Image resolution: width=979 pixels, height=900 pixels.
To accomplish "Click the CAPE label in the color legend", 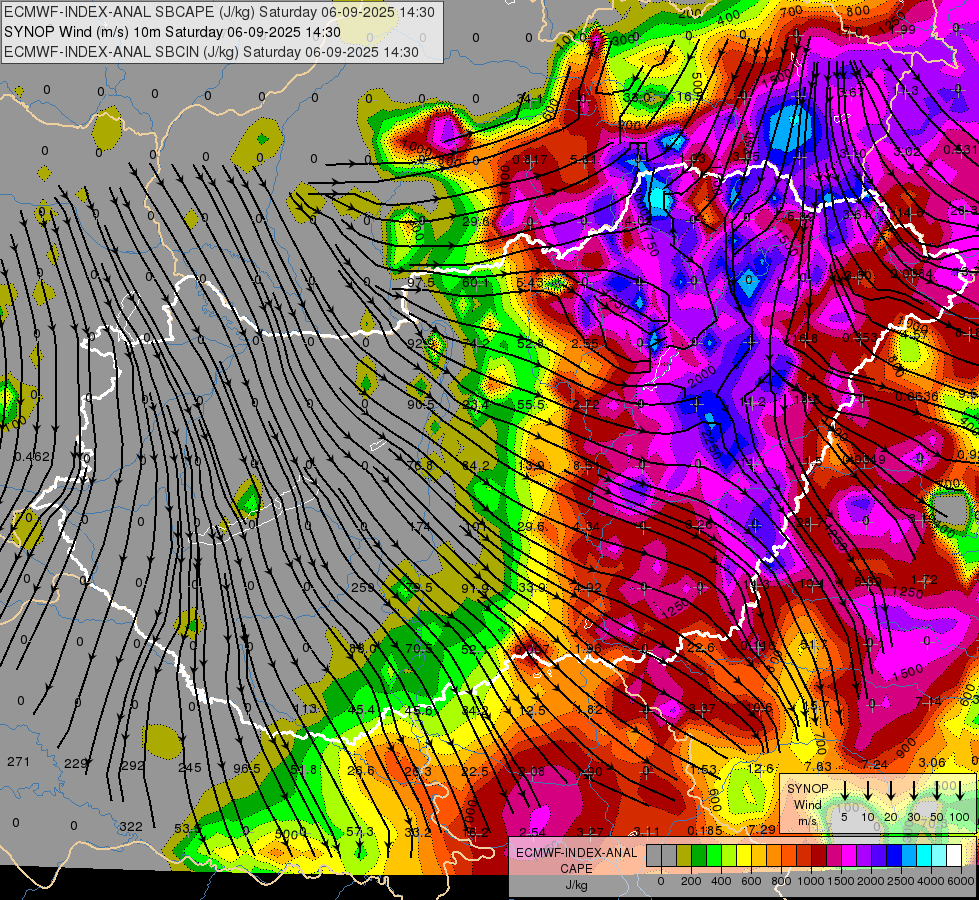I will (x=576, y=868).
